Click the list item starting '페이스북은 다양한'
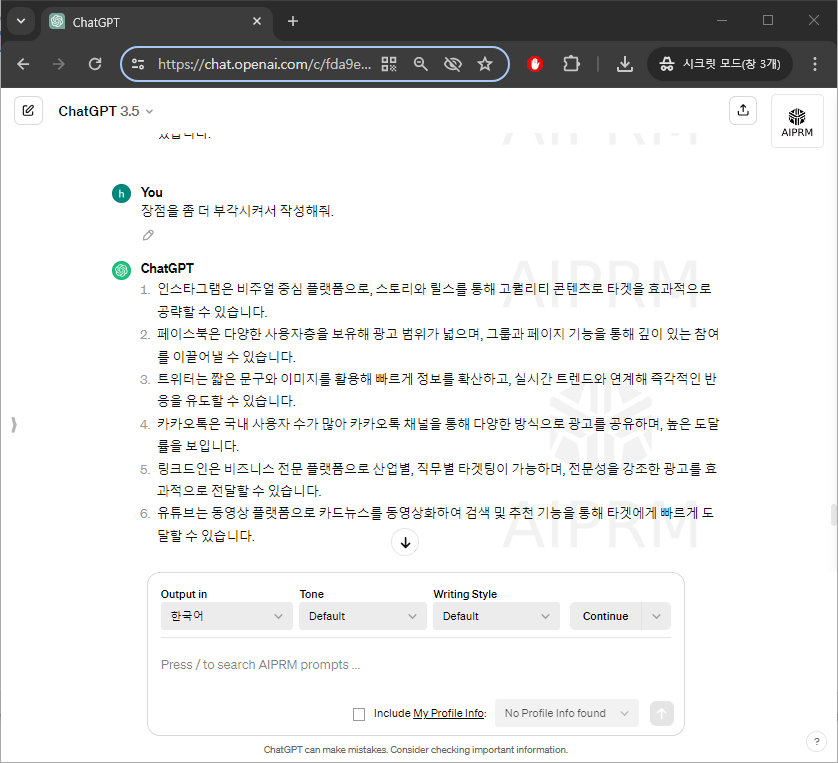This screenshot has width=838, height=763. 438,345
